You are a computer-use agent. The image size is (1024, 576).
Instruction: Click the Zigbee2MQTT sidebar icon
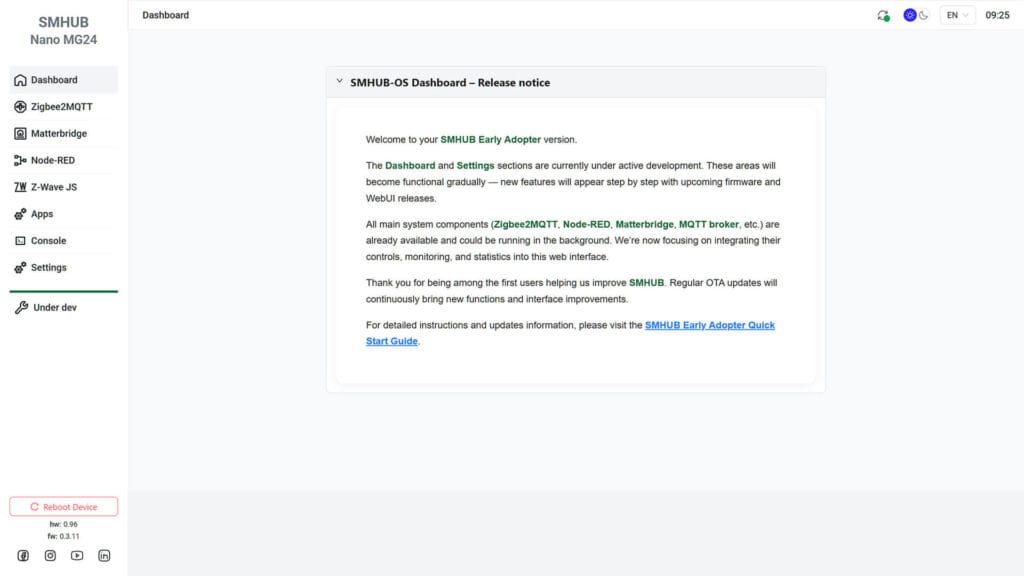pyautogui.click(x=21, y=107)
